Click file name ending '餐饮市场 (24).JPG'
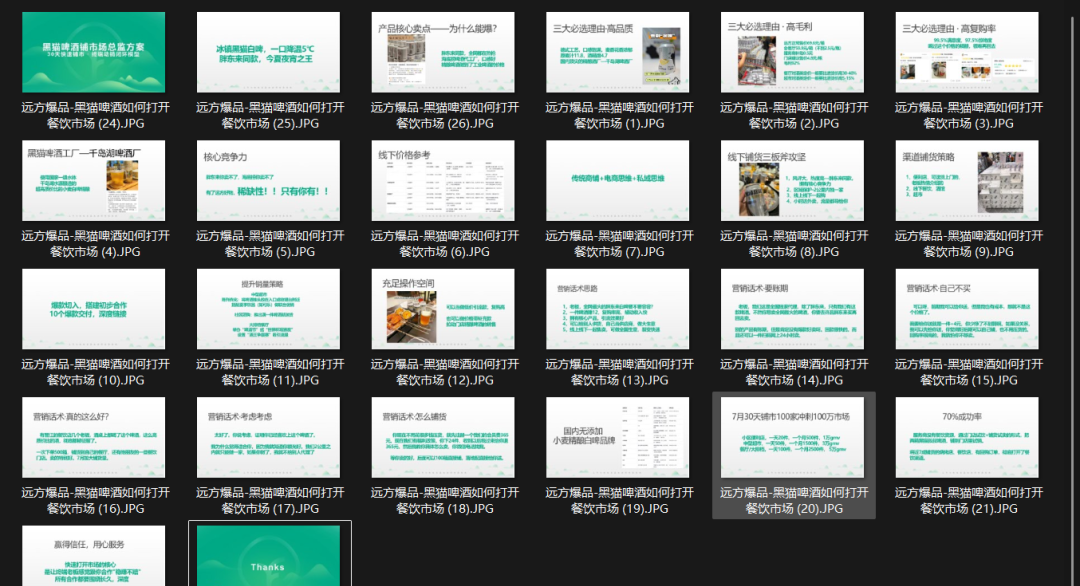The image size is (1080, 586). click(95, 116)
